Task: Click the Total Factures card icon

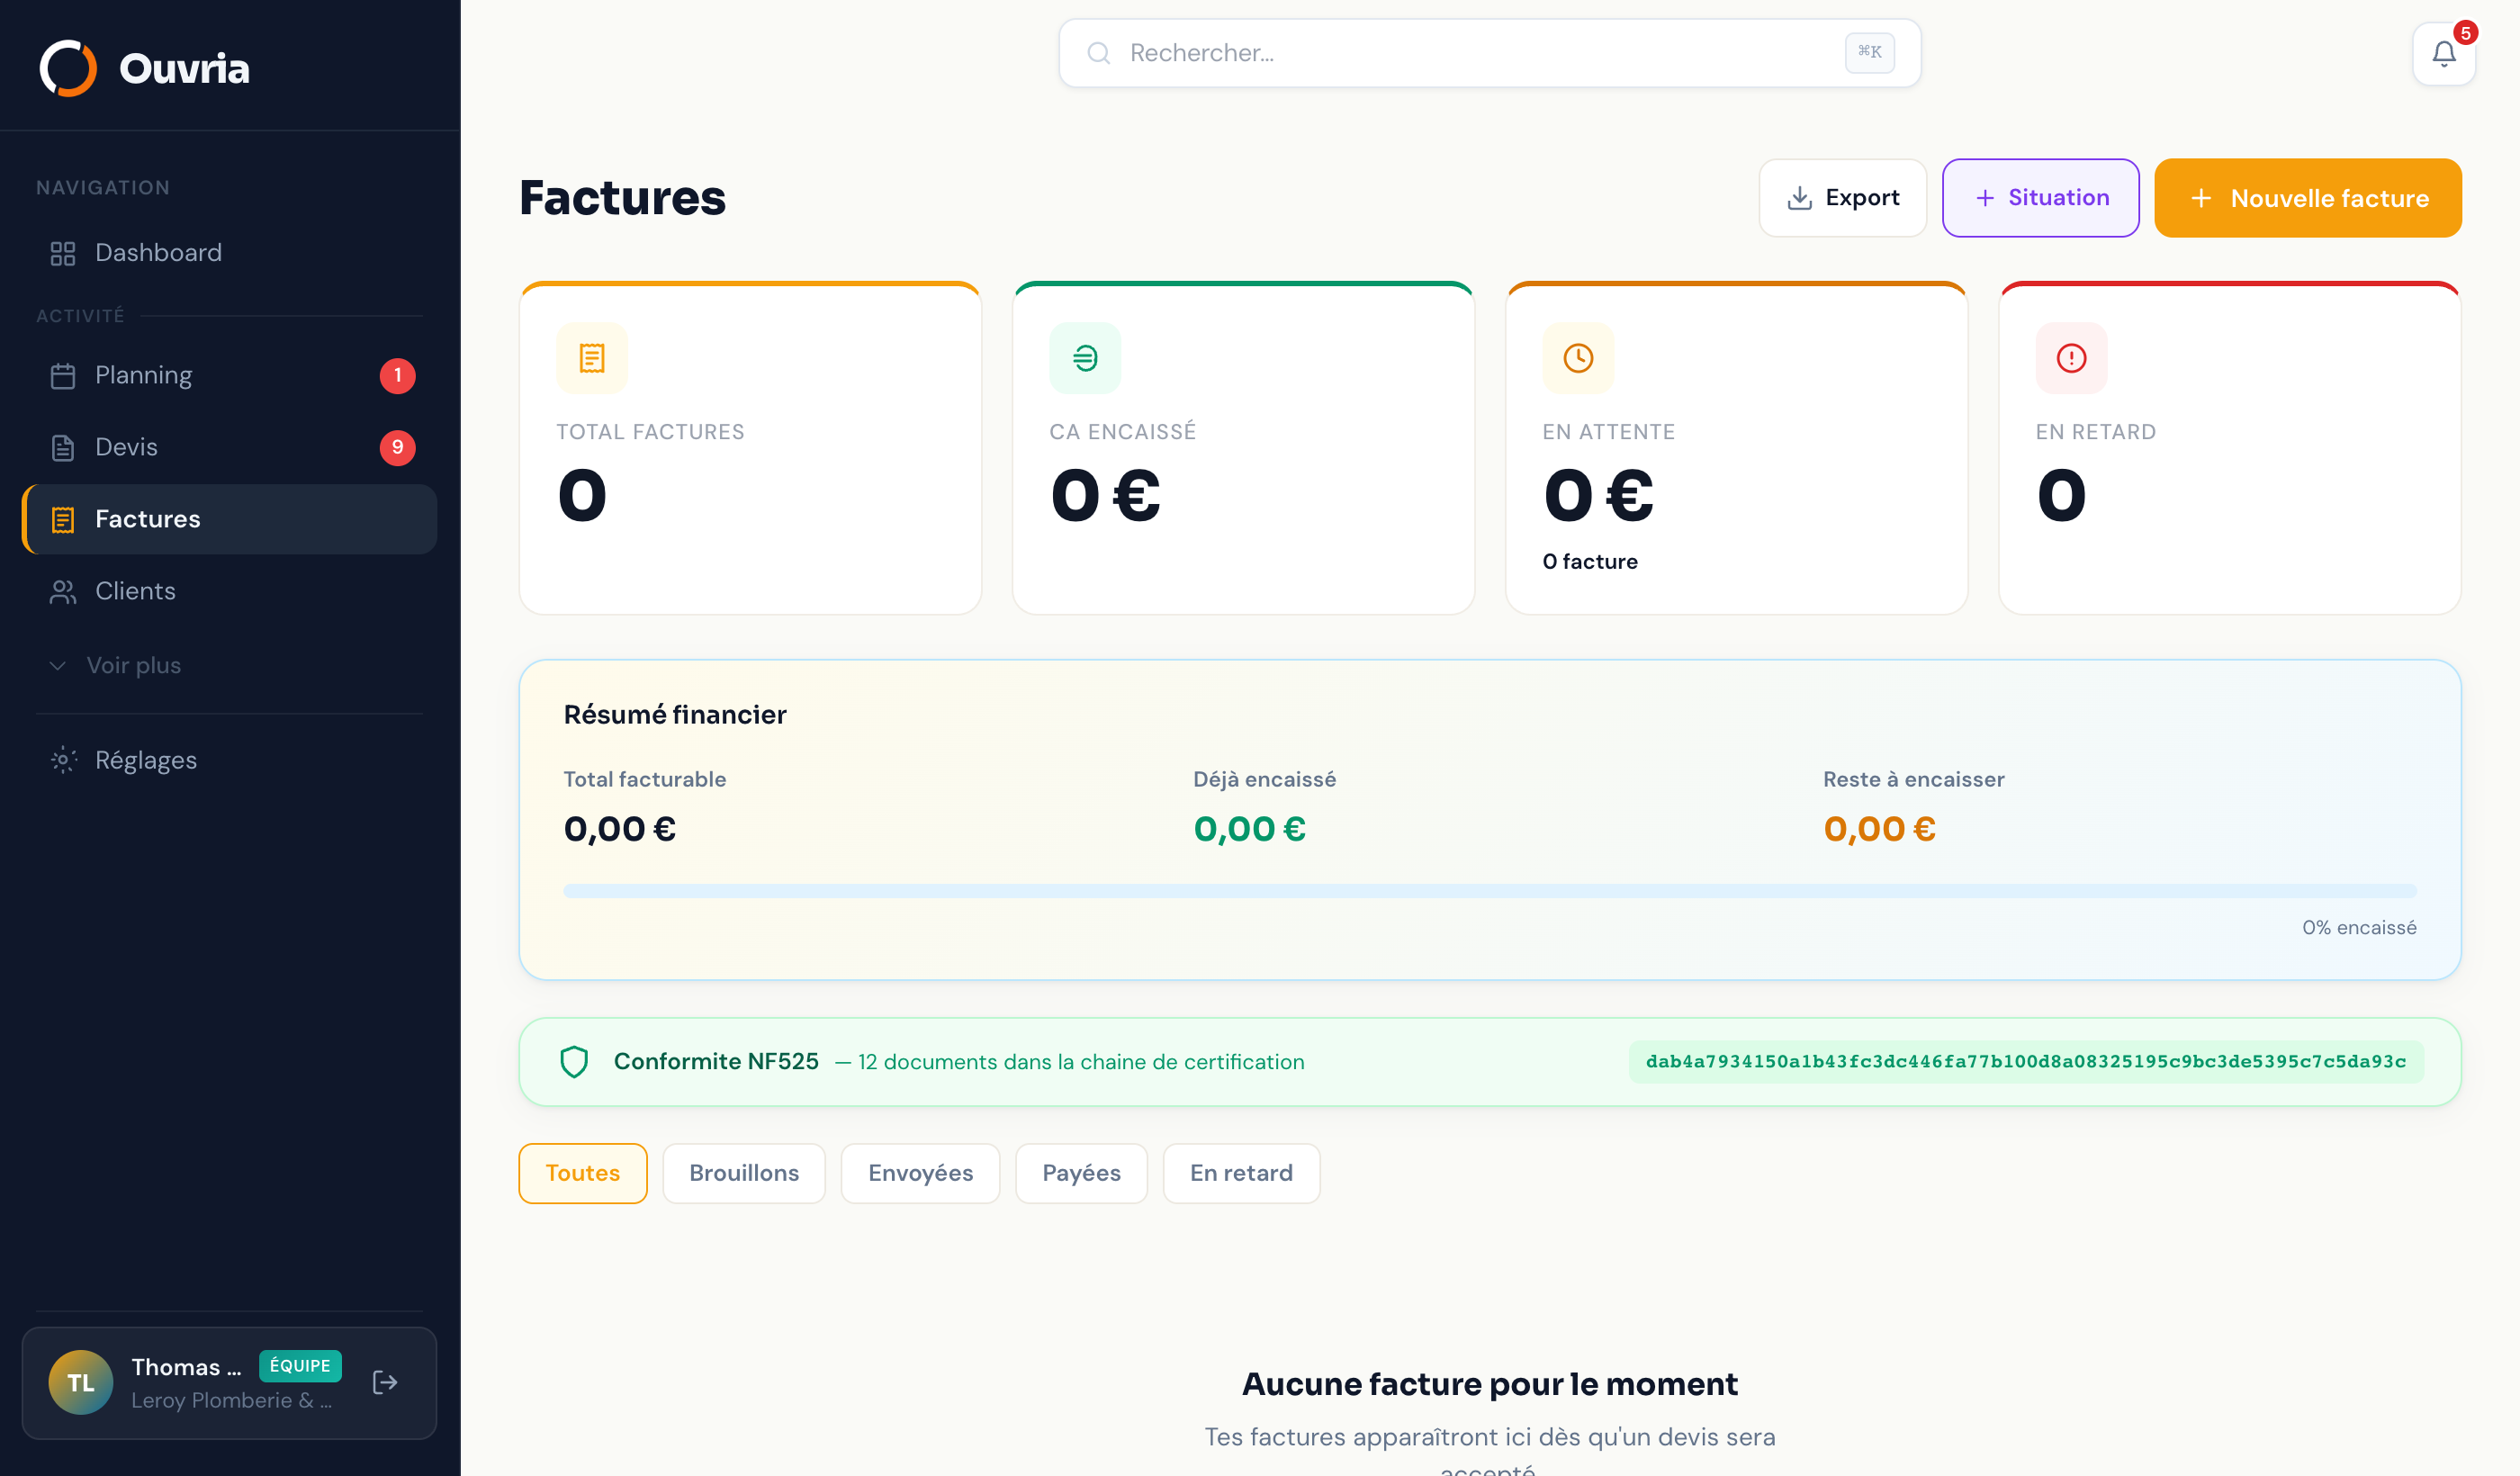Action: coord(592,358)
